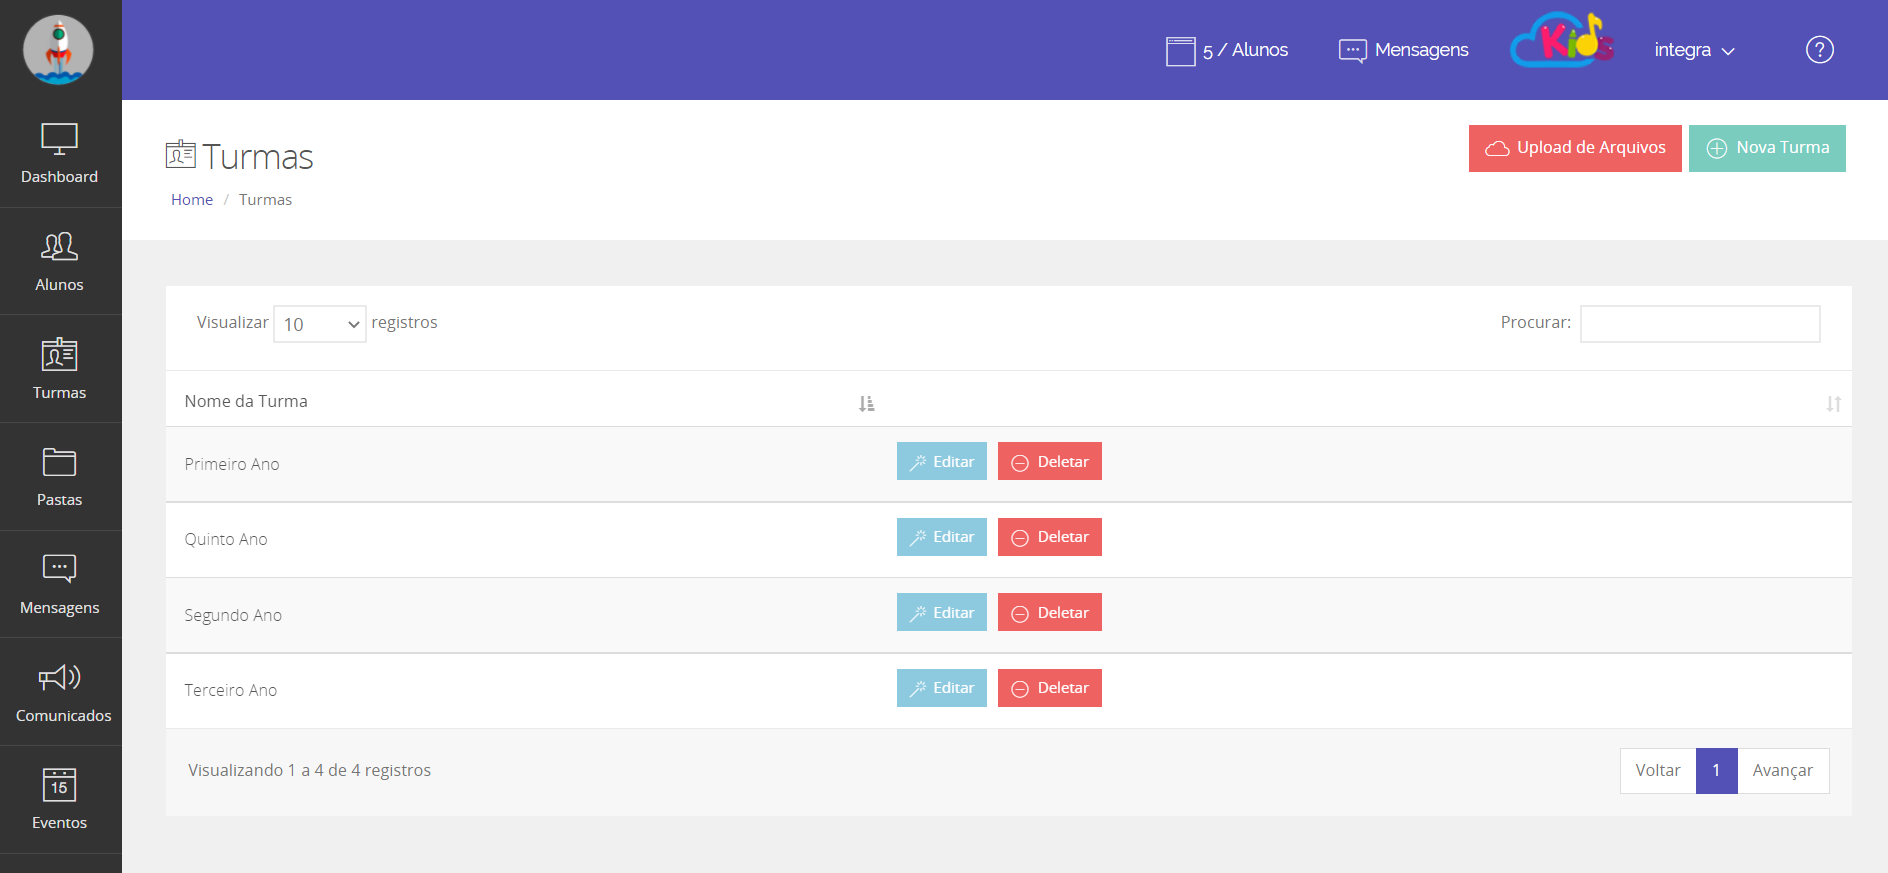Open Comunicados megaphone icon in sidebar
1888x873 pixels.
pos(59,678)
